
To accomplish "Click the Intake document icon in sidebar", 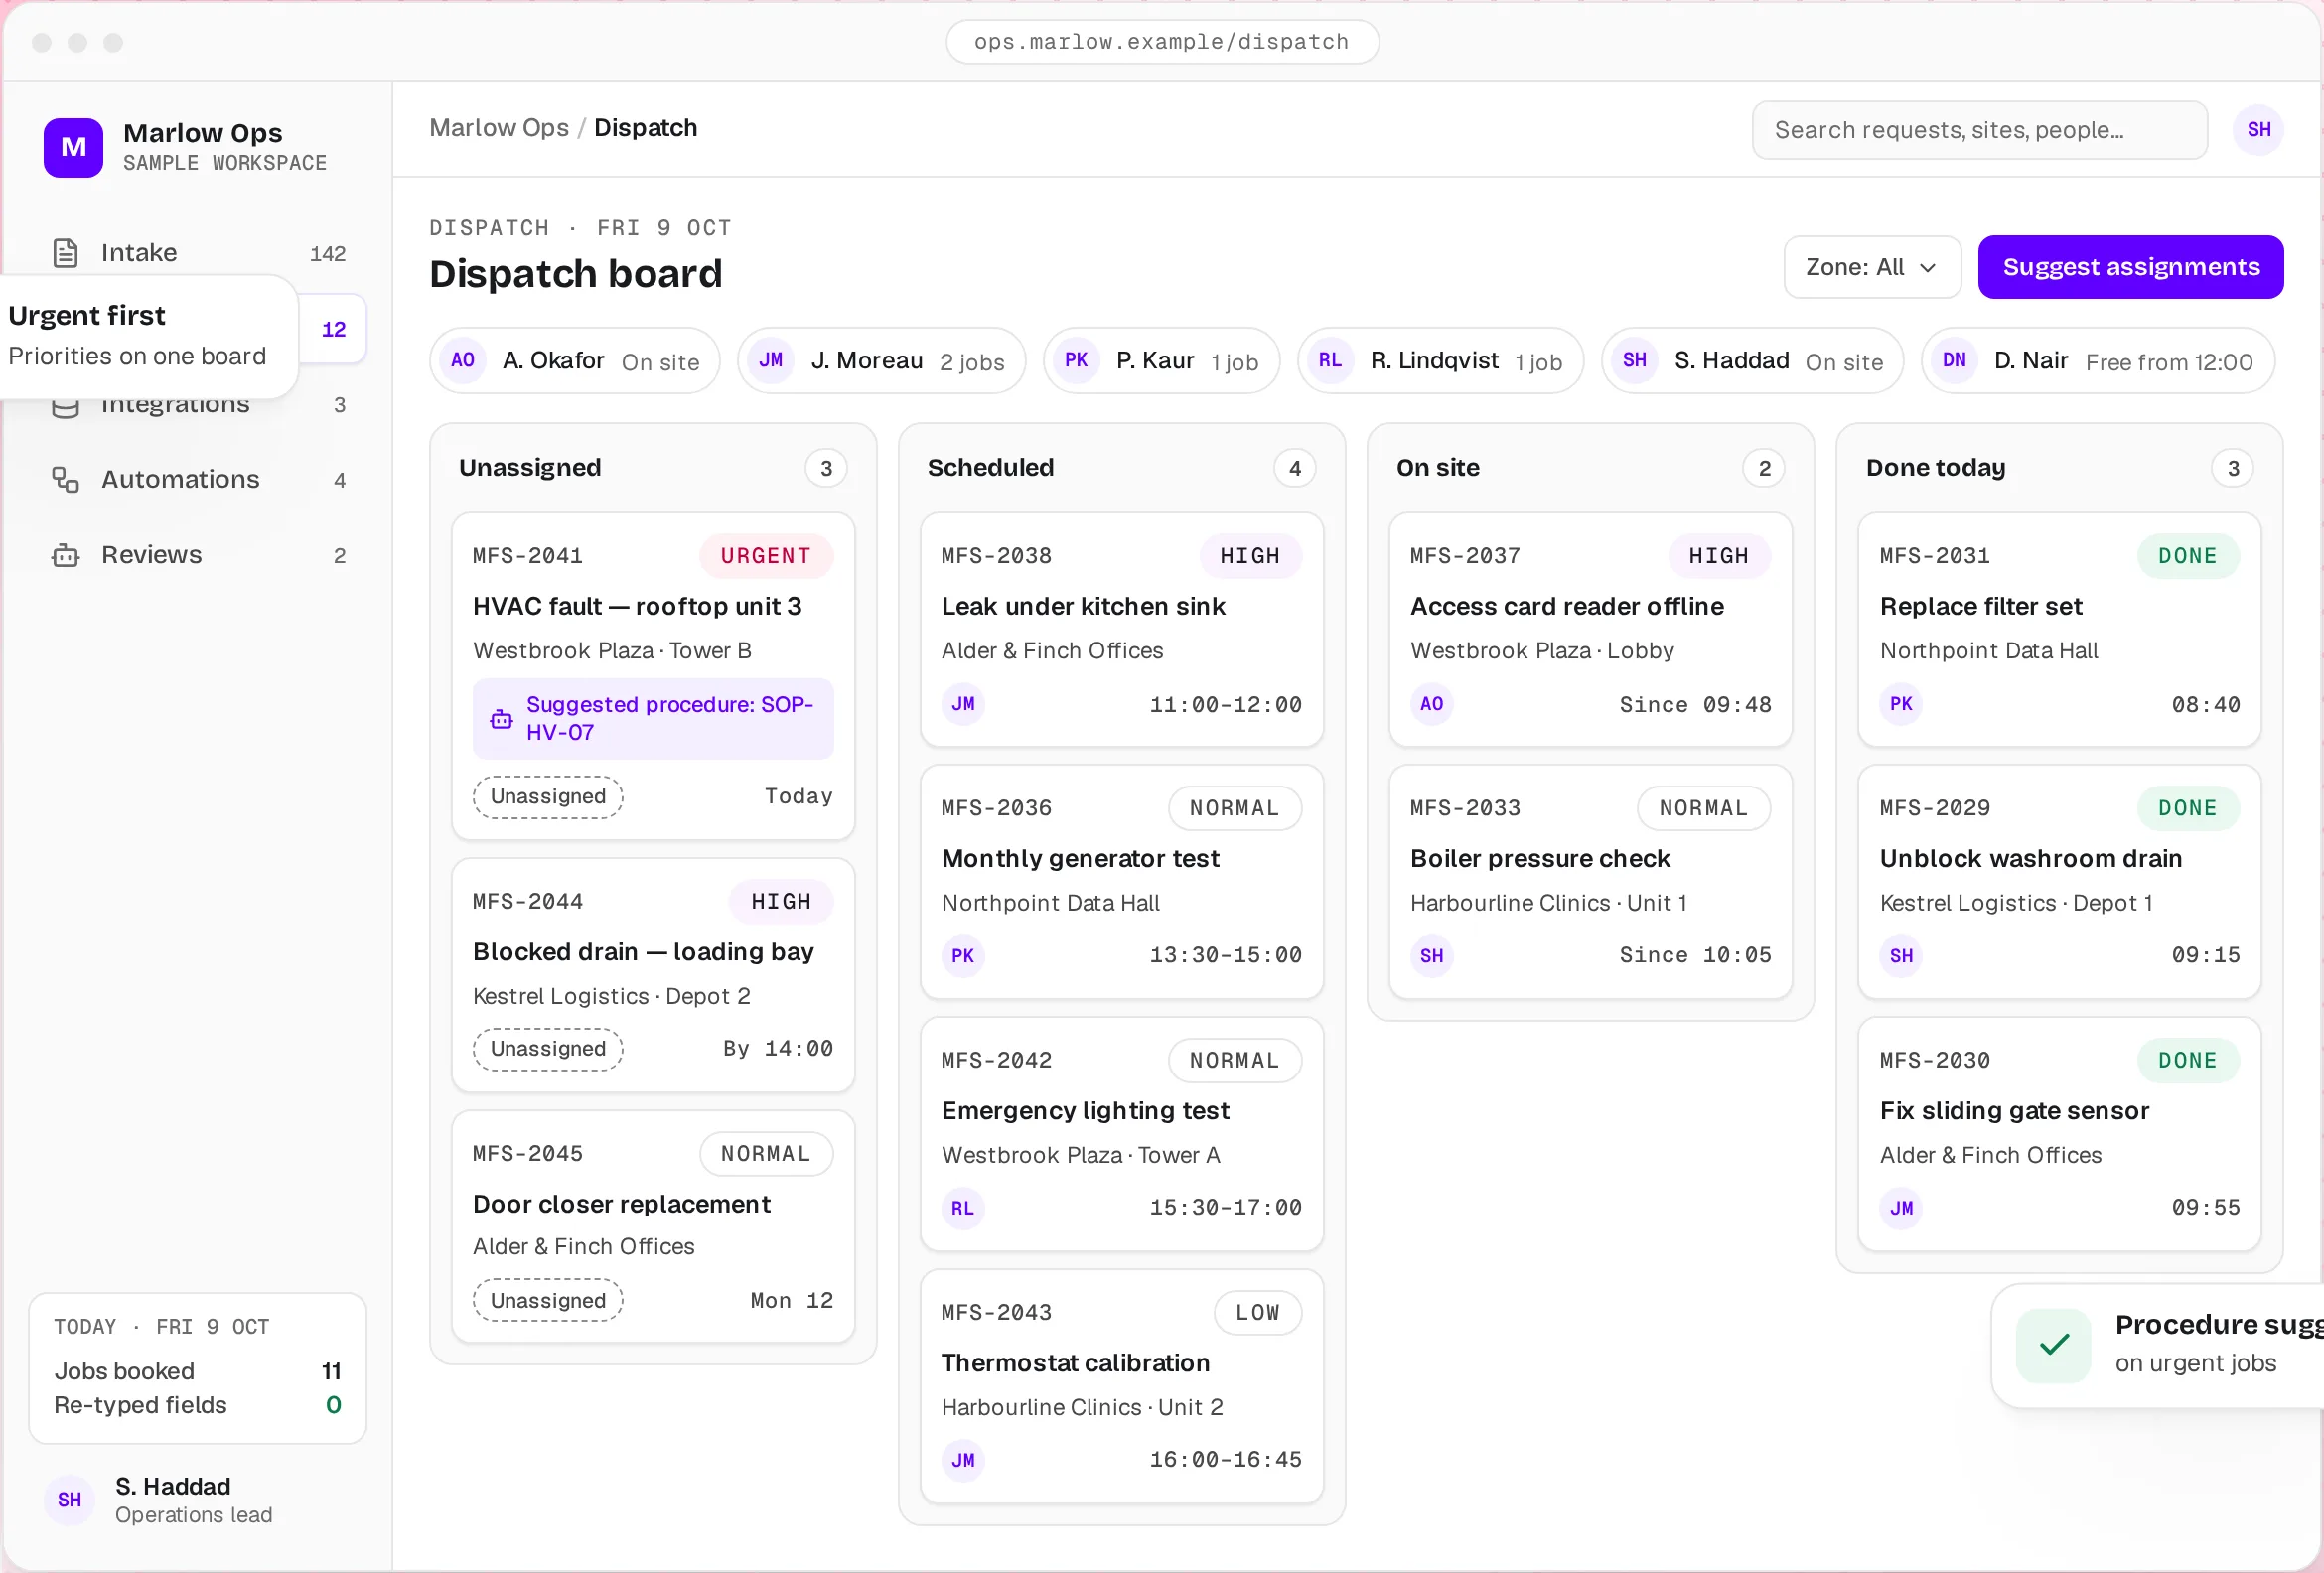I will [x=65, y=253].
